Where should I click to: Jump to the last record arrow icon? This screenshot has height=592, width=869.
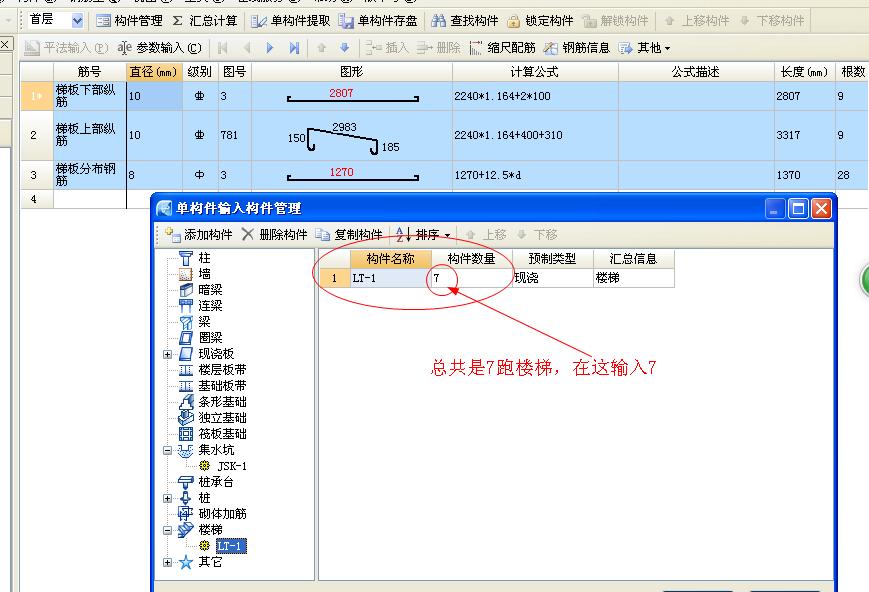pos(294,48)
